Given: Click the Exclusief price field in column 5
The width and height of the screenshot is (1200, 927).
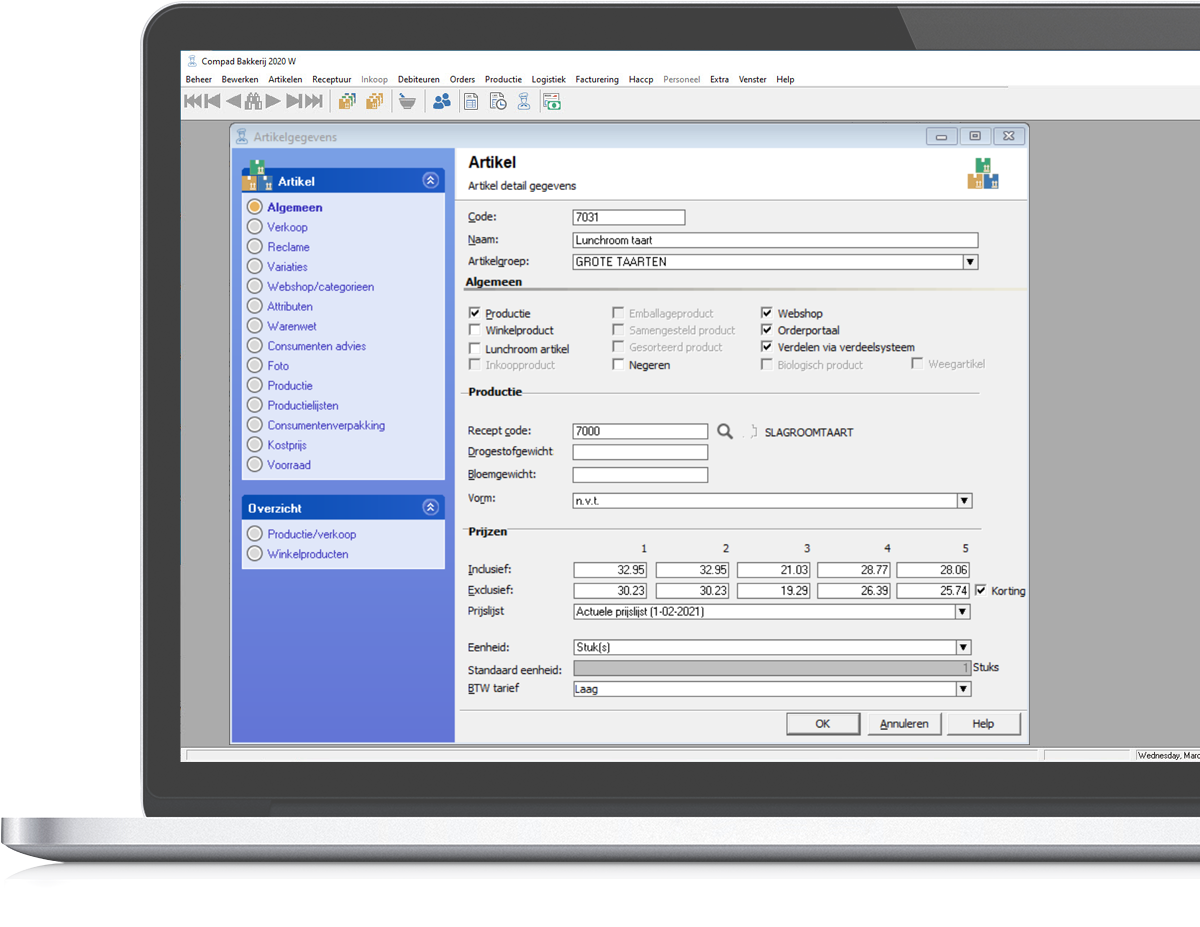Looking at the screenshot, I should coord(934,591).
